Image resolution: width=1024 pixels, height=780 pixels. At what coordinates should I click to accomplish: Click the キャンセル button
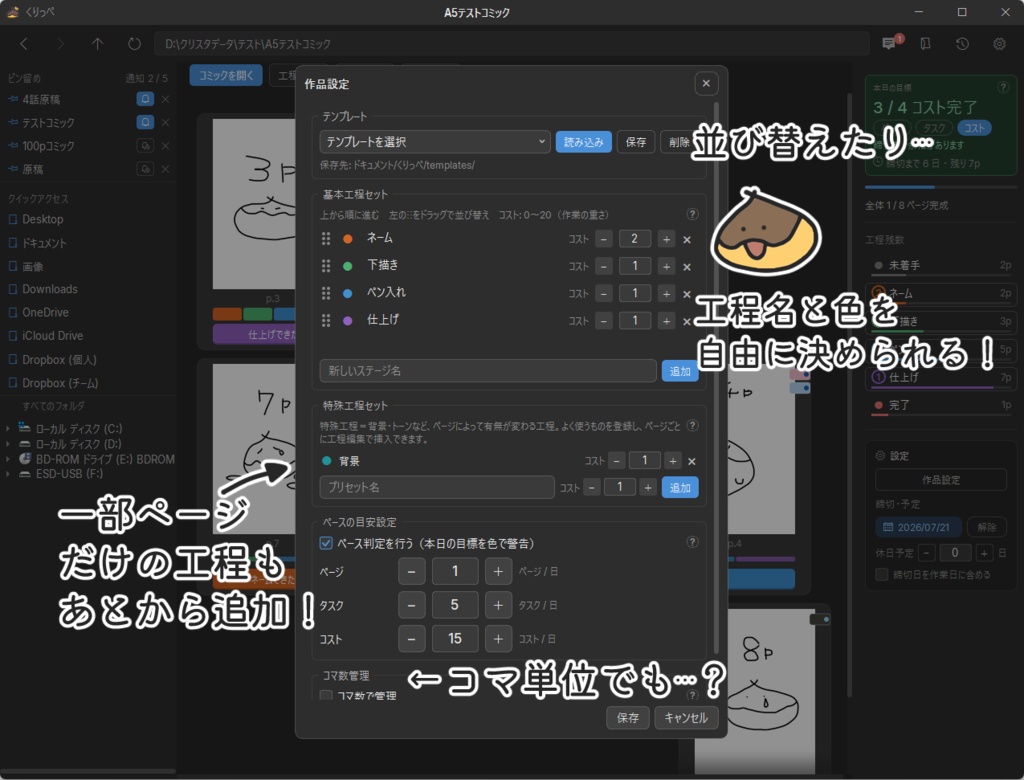[686, 717]
